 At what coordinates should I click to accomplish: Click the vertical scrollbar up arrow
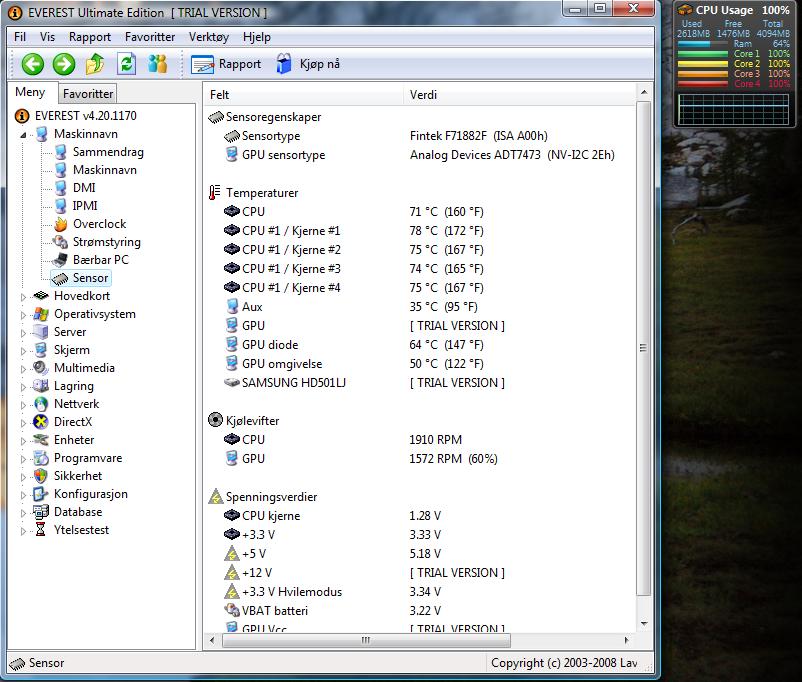(644, 92)
